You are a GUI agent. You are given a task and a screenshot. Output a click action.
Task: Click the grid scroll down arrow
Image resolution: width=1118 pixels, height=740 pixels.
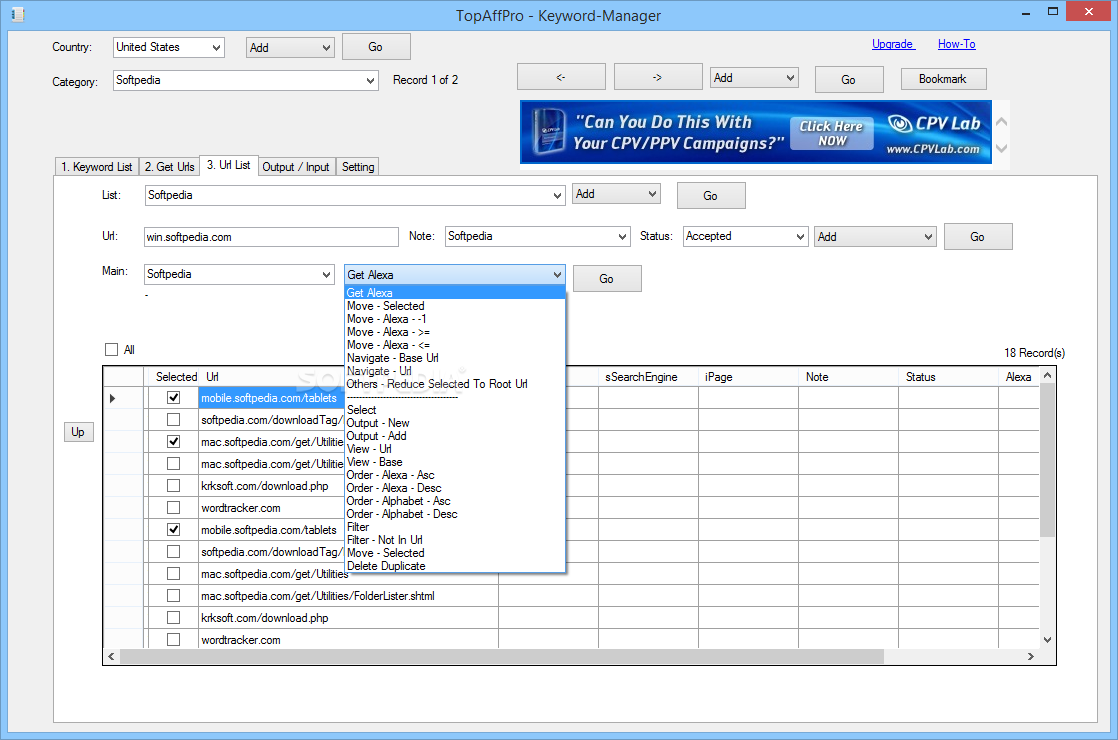(1047, 640)
